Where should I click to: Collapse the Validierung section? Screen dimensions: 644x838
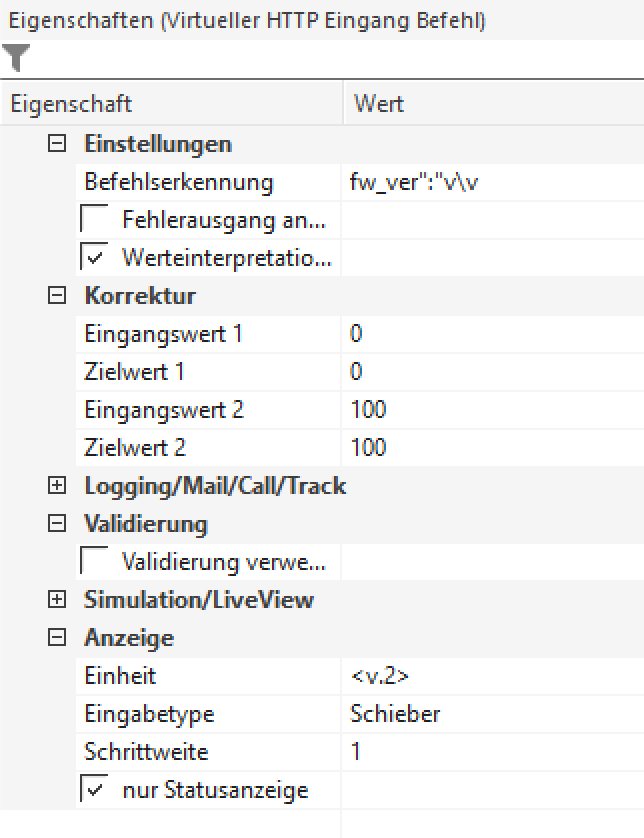pos(57,524)
